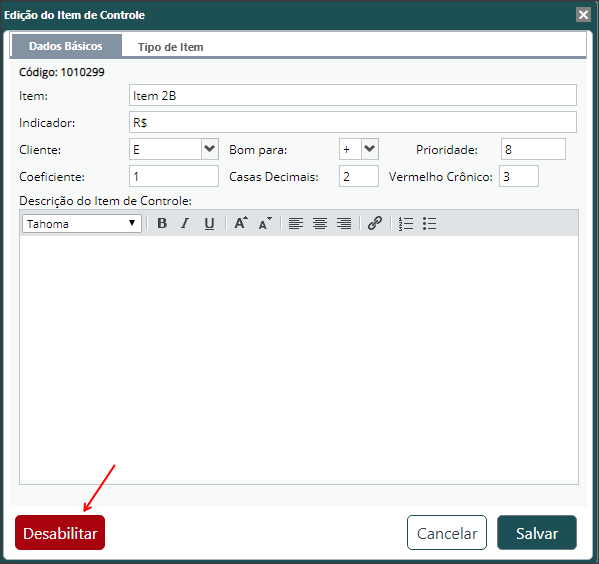
Task: Expand the Cliente dropdown
Action: pyautogui.click(x=210, y=149)
